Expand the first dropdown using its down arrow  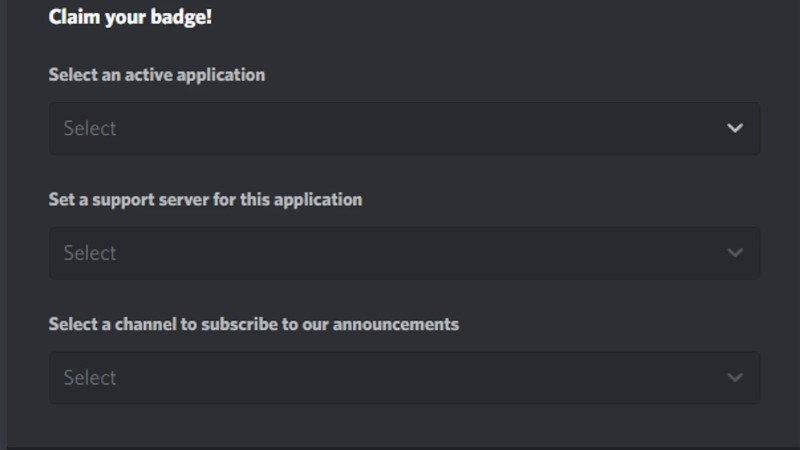[x=735, y=128]
